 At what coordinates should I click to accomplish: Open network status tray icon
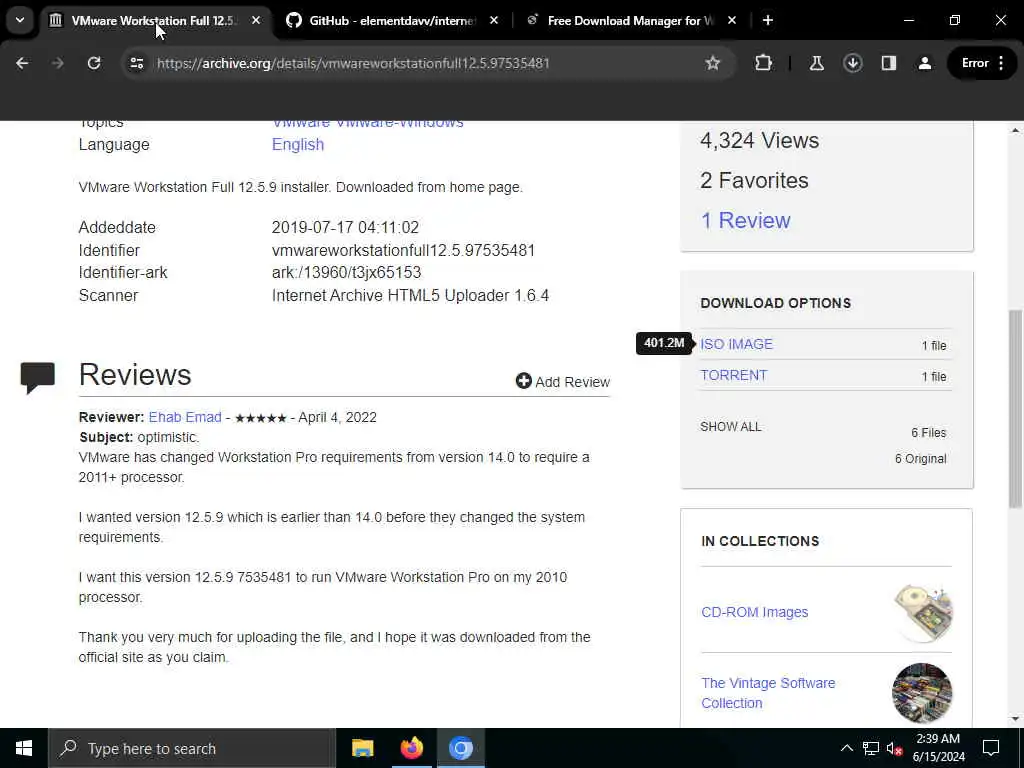click(871, 748)
